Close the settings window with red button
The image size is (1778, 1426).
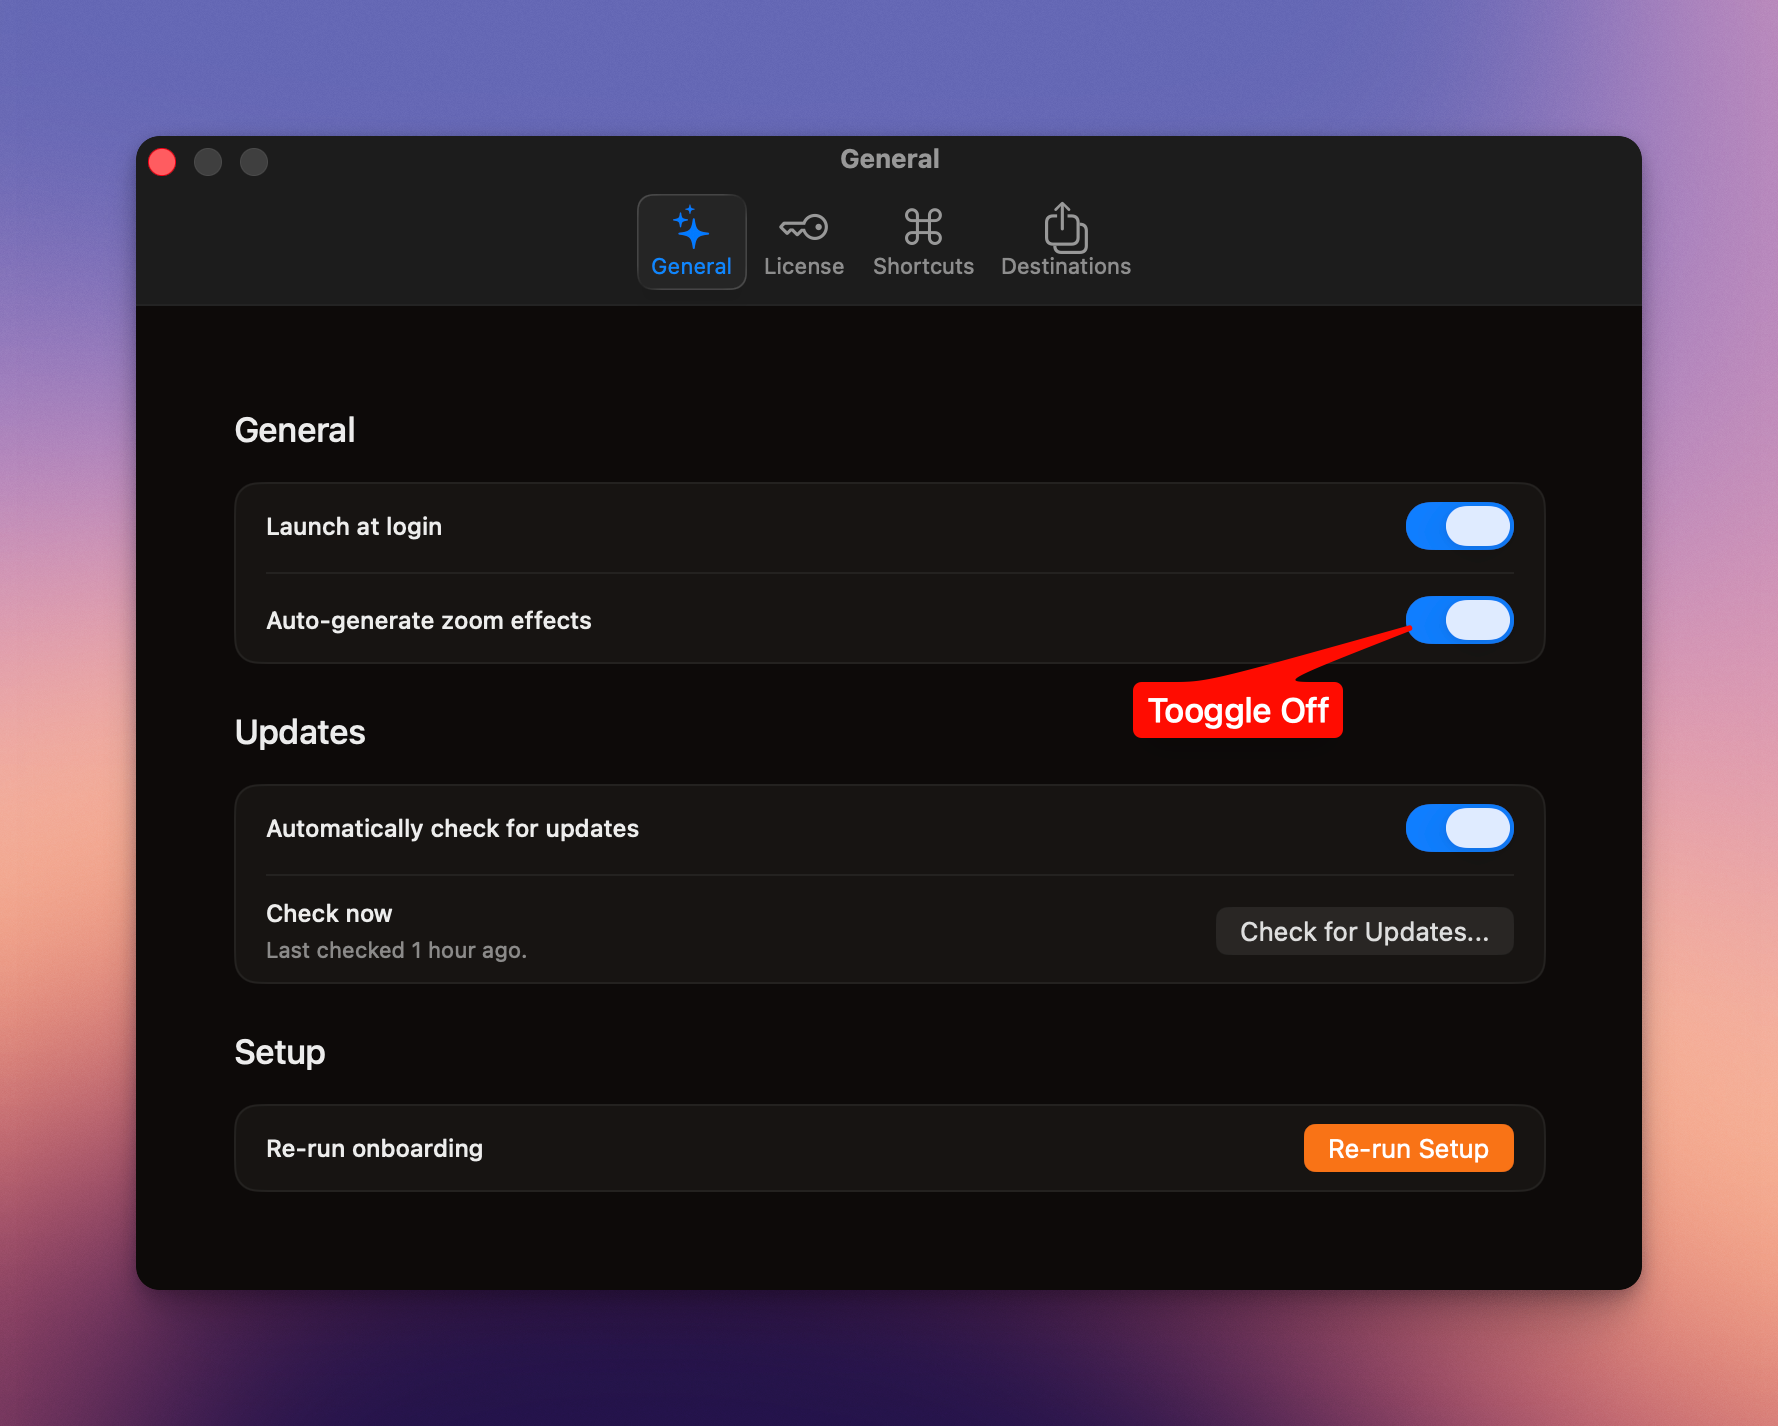[162, 161]
